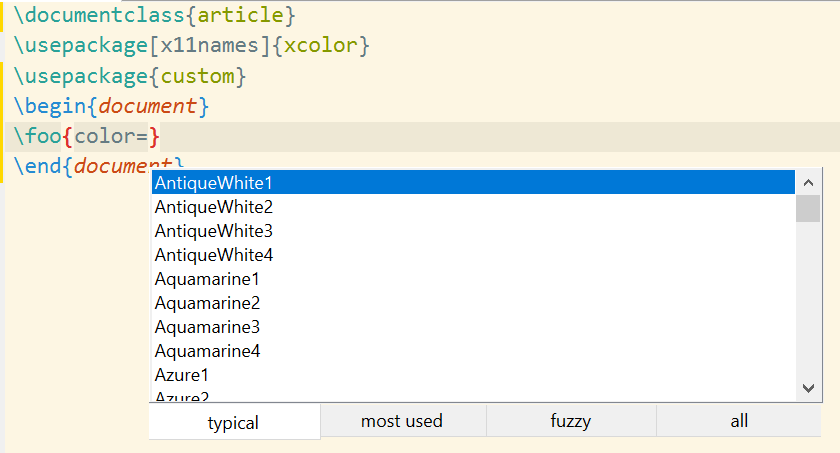This screenshot has width=840, height=453.
Task: Choose AntiqueWhite2 completion entry
Action: 473,207
